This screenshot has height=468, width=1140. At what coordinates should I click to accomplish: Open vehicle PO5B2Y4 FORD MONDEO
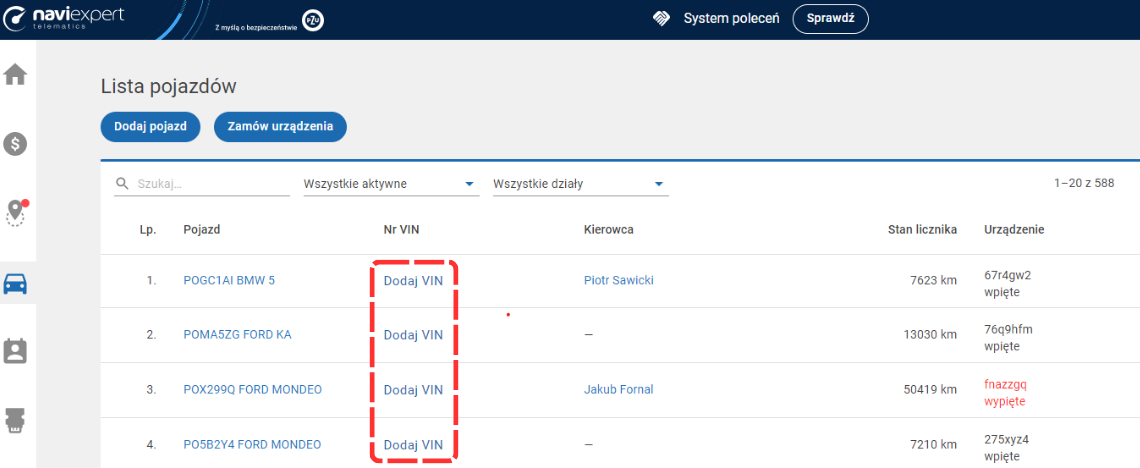tap(252, 445)
